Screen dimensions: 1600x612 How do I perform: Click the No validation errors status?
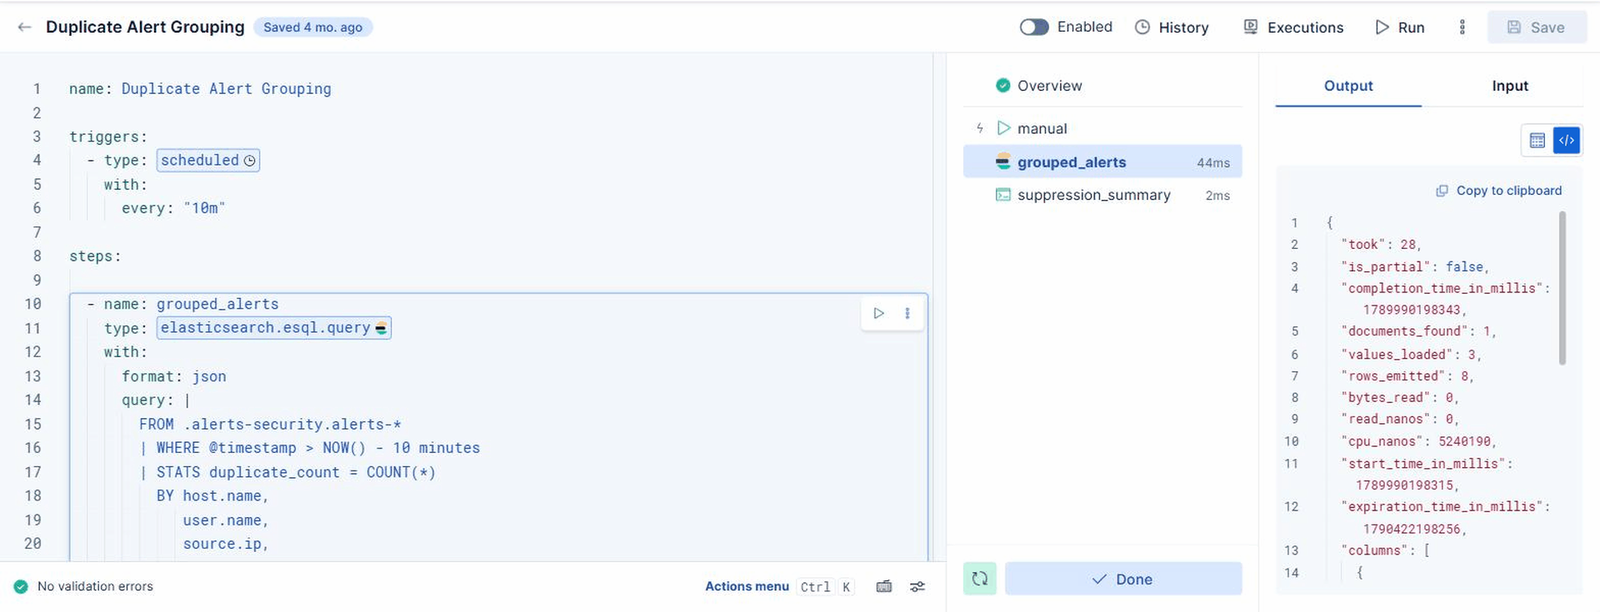click(x=95, y=587)
